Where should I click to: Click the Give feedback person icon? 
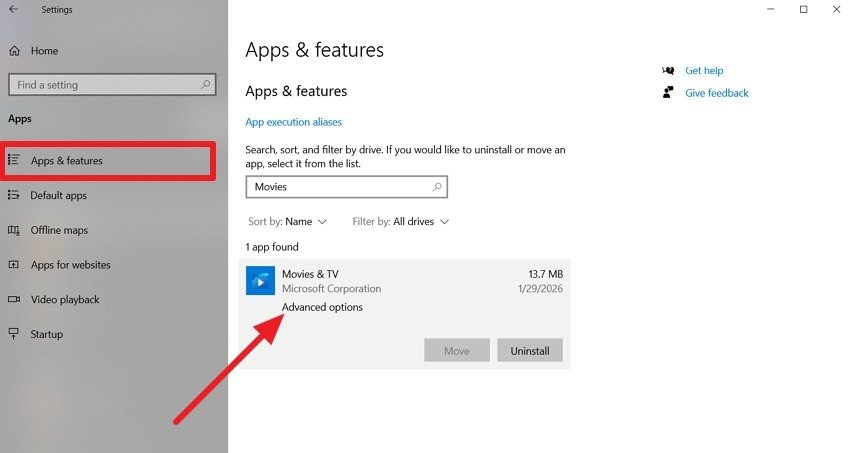[x=668, y=93]
